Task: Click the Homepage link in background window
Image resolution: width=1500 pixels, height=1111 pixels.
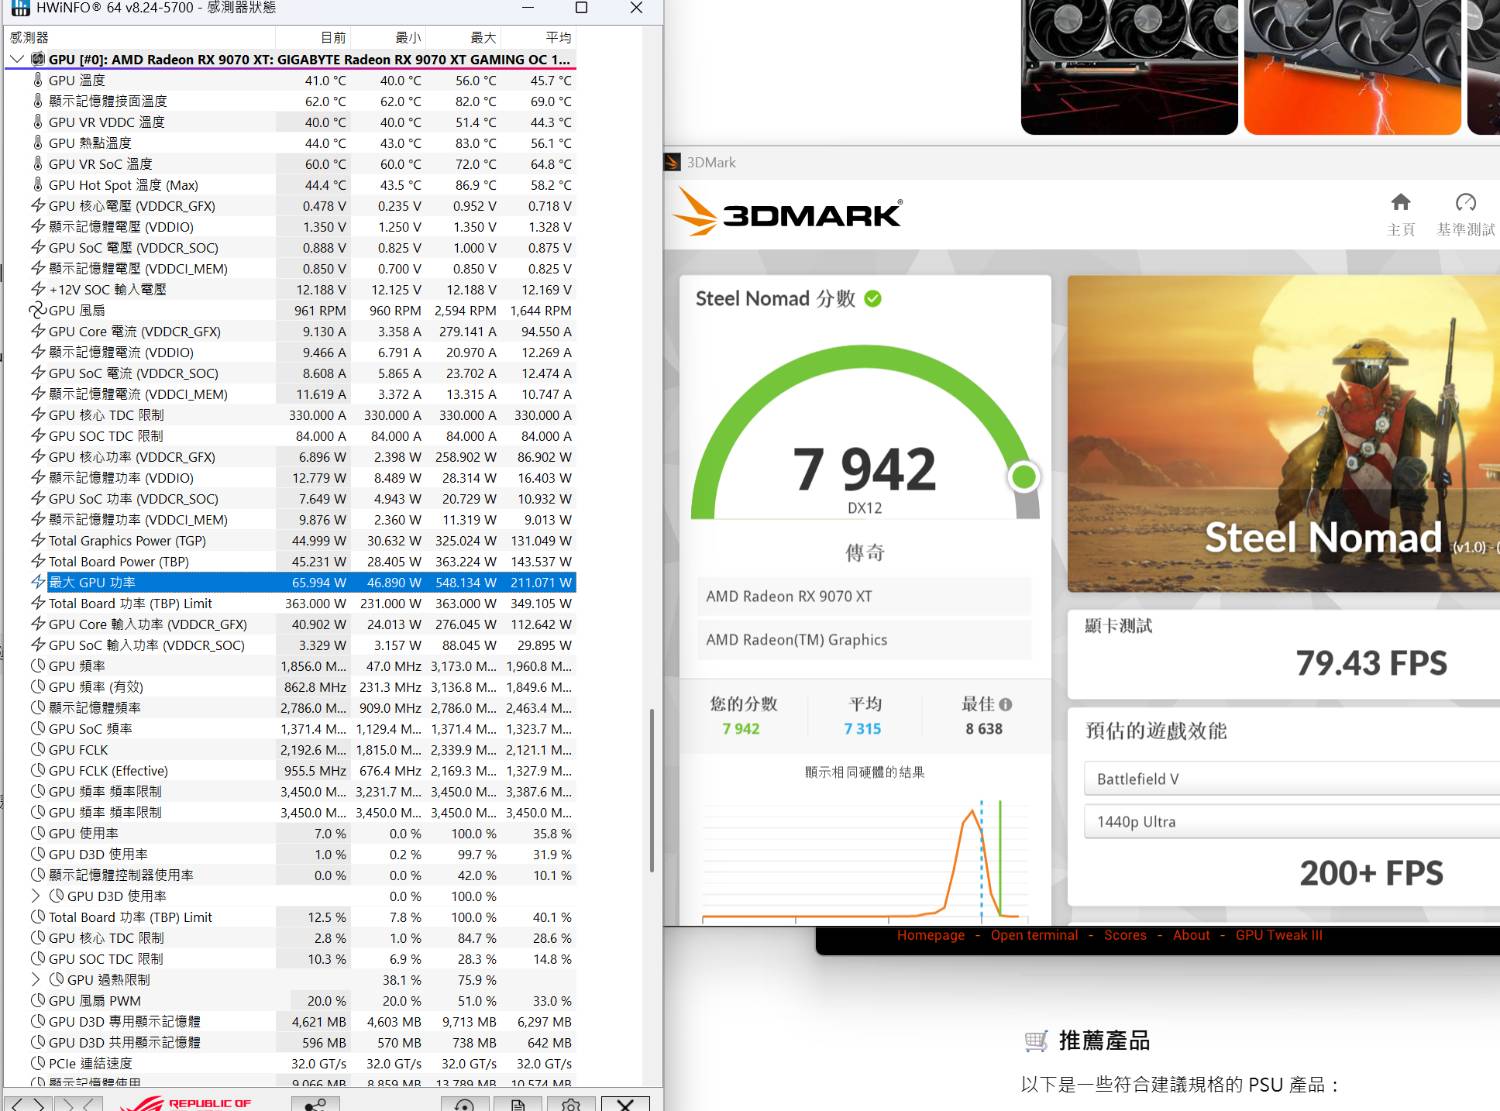Action: point(931,936)
